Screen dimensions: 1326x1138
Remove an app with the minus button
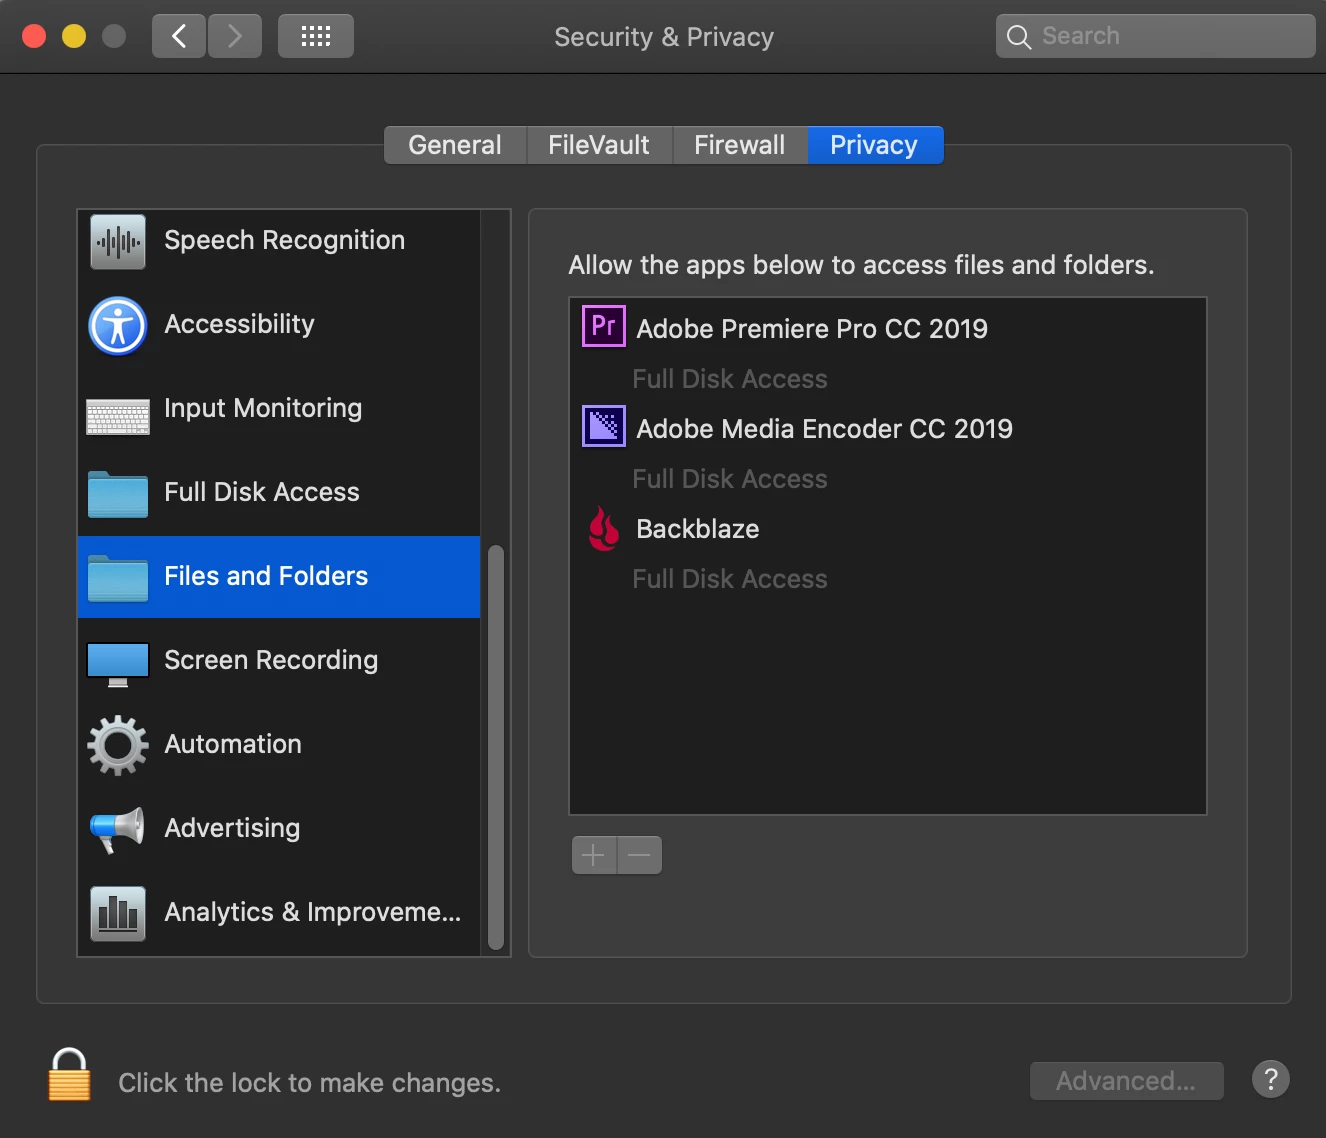coord(640,855)
